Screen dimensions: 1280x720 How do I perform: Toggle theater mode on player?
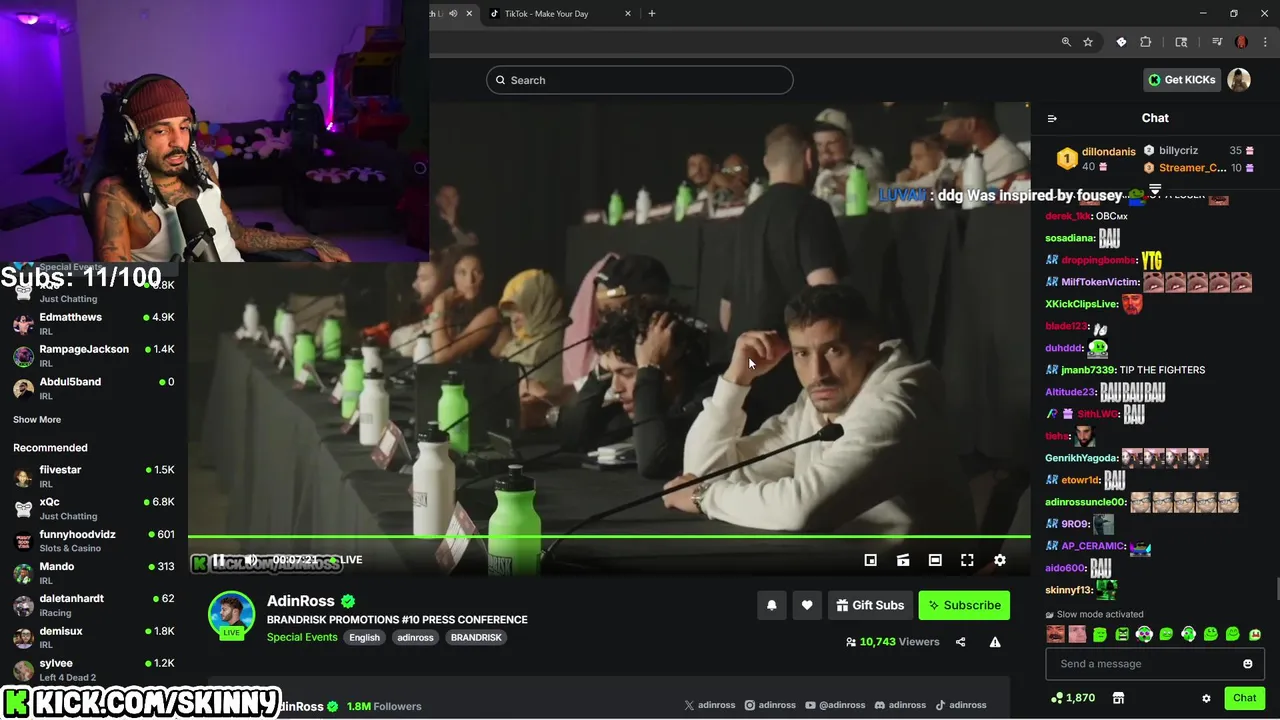coord(935,560)
